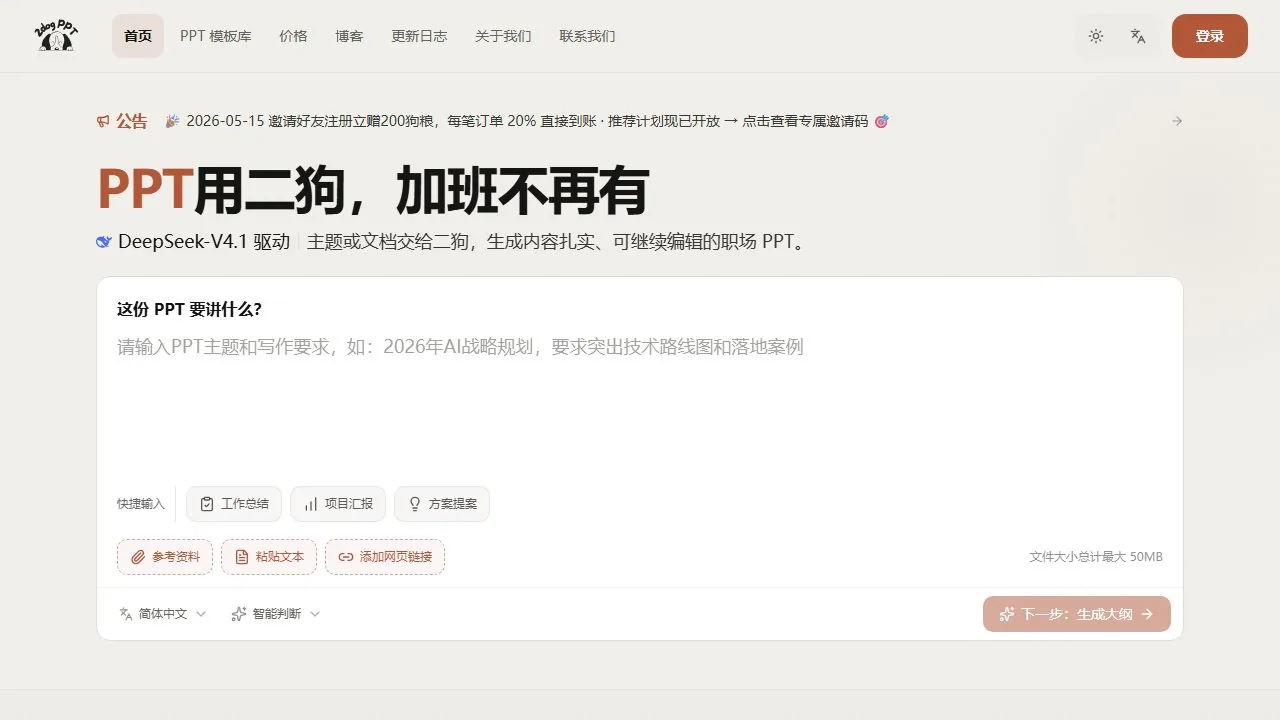Click 下一步：生成大纲 button

pyautogui.click(x=1077, y=614)
